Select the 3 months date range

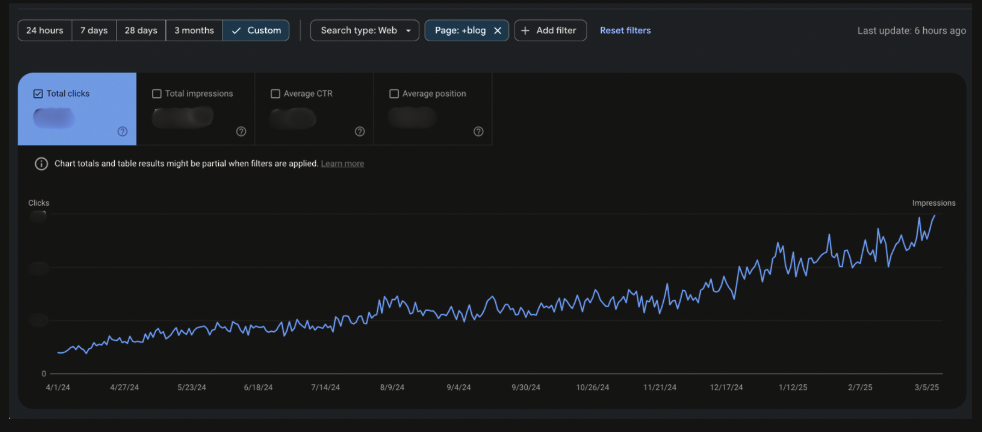194,31
